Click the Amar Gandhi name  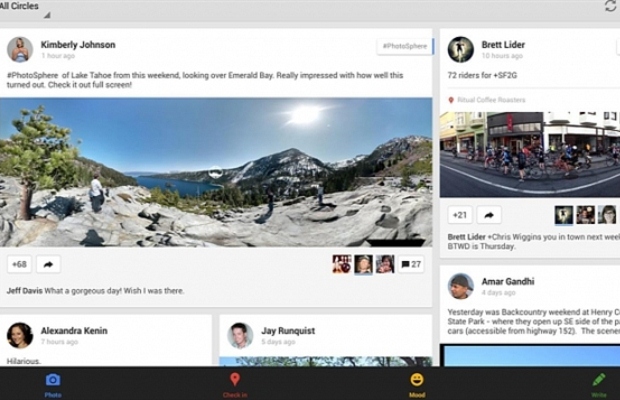coord(508,281)
